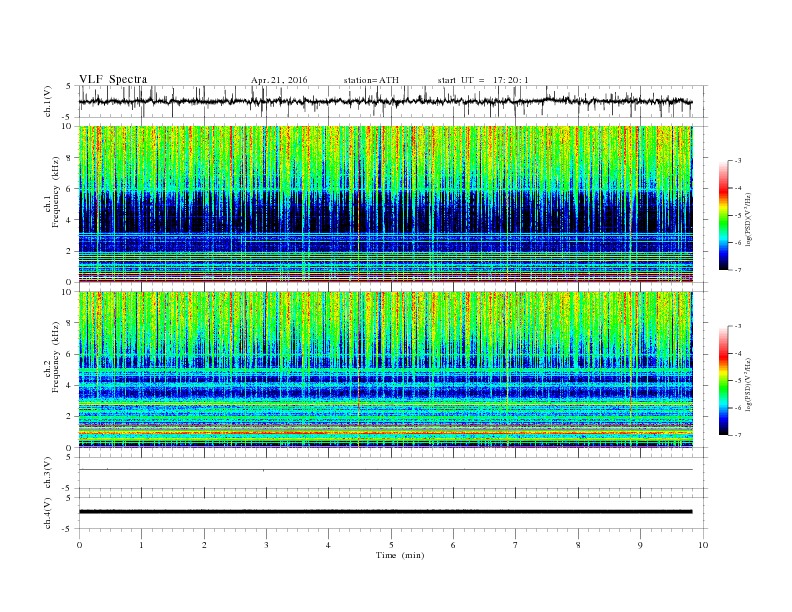Click the "6" kHz tick on ch.2 spectrogram

click(70, 354)
